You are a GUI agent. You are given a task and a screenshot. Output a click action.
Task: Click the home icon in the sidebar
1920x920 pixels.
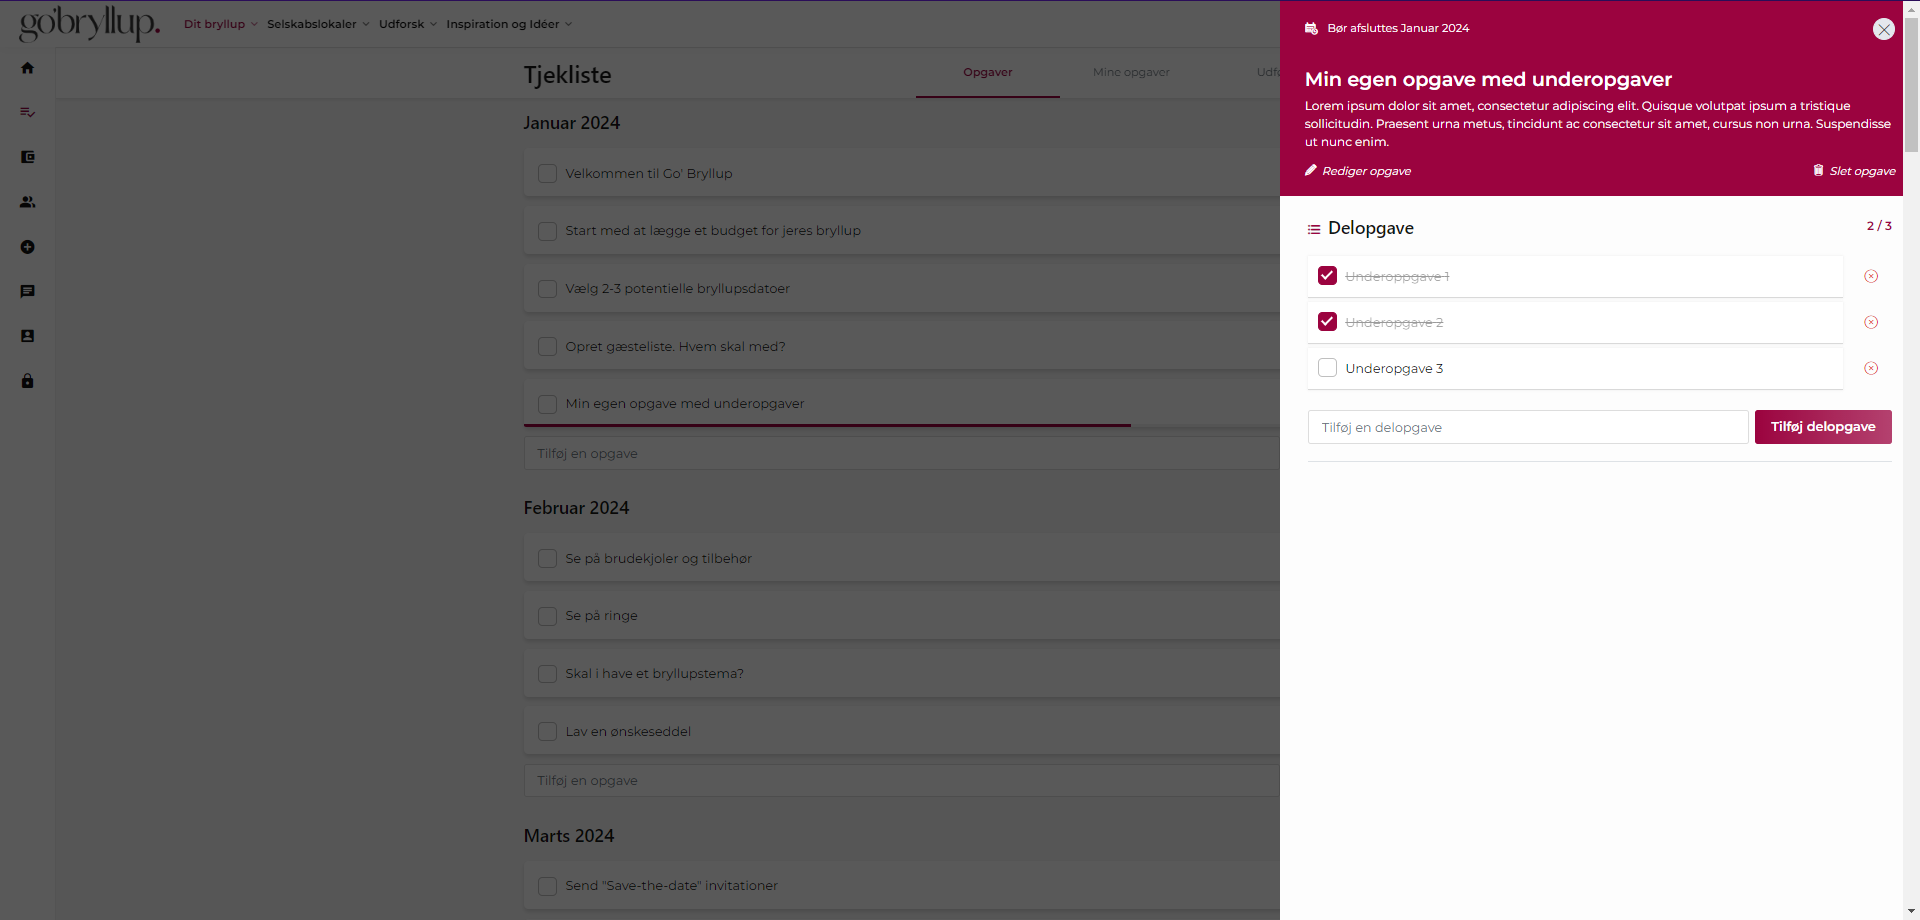[x=28, y=68]
